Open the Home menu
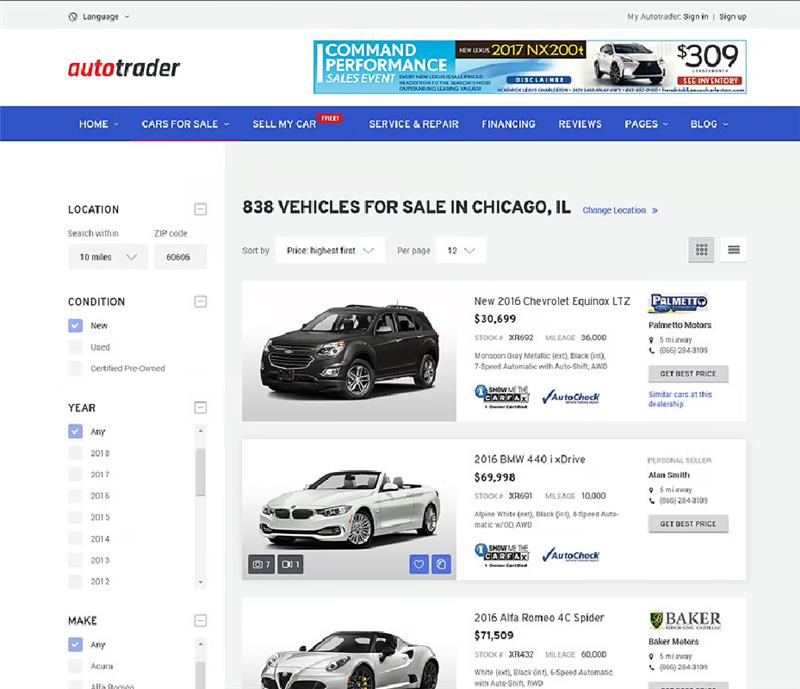This screenshot has width=800, height=689. (98, 124)
